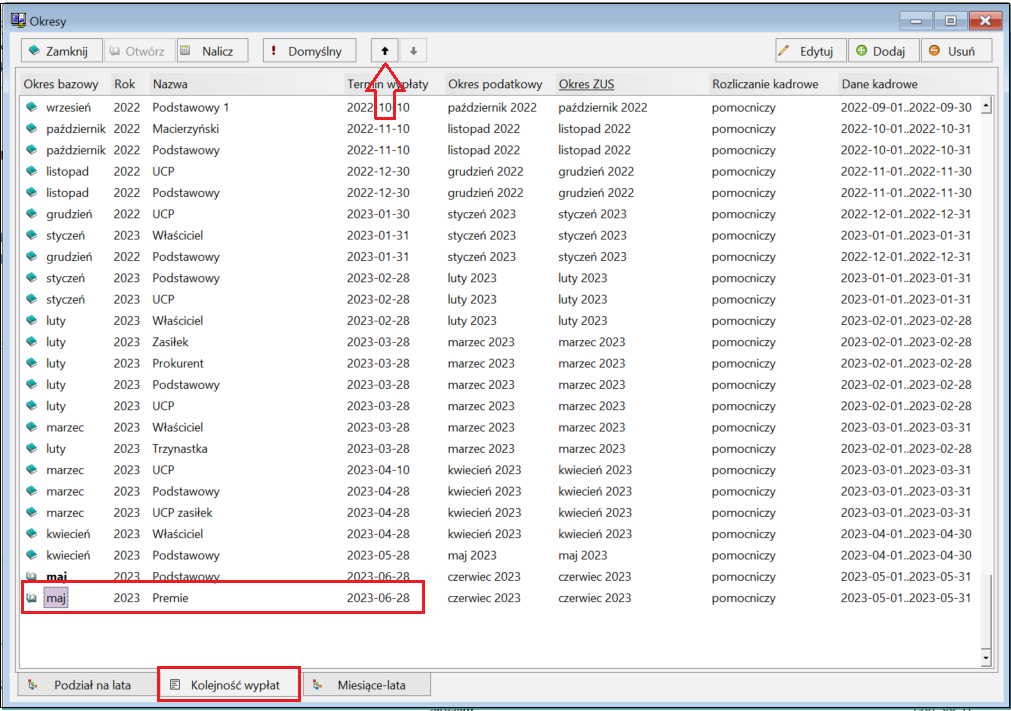Select the październik Macierzyński row
This screenshot has width=1011, height=711.
pyautogui.click(x=502, y=128)
